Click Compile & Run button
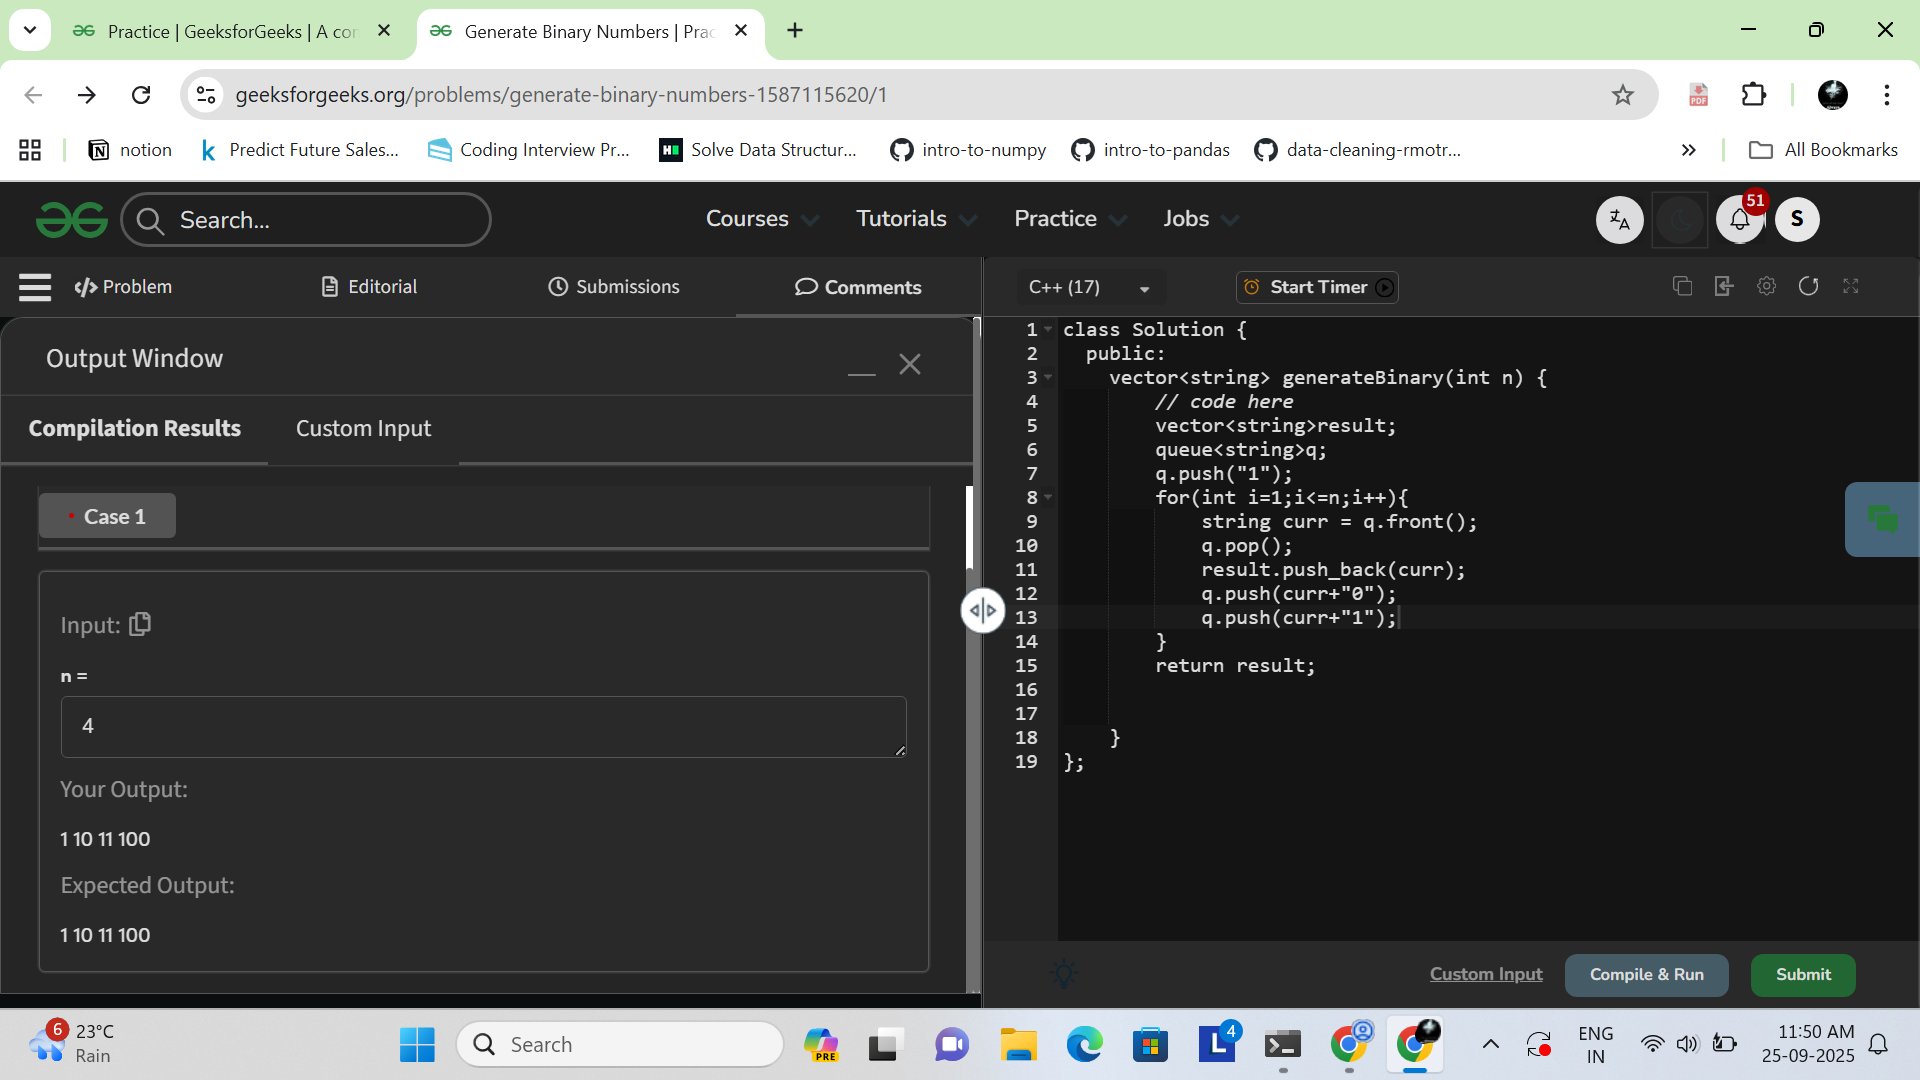 pyautogui.click(x=1646, y=975)
